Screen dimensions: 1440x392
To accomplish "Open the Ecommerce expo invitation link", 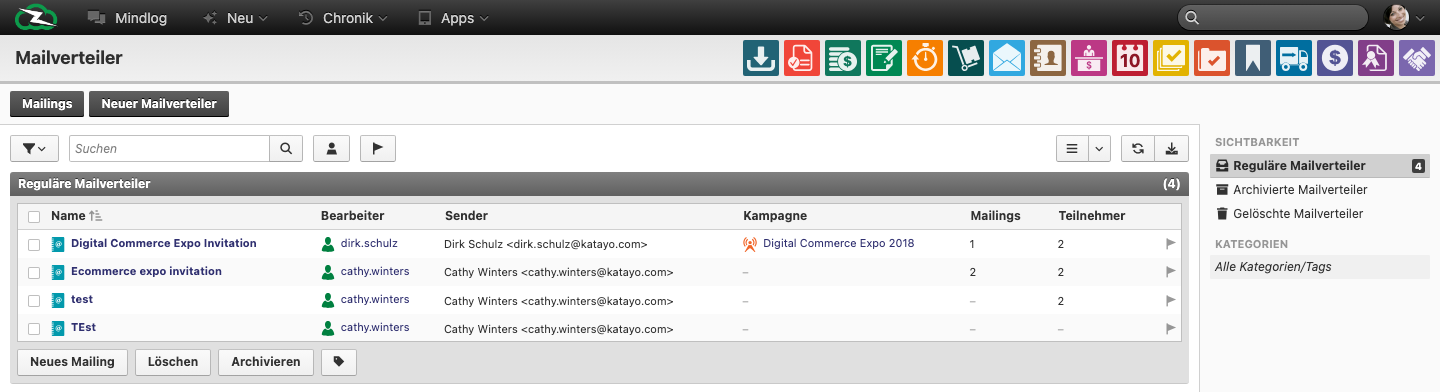I will (x=146, y=271).
